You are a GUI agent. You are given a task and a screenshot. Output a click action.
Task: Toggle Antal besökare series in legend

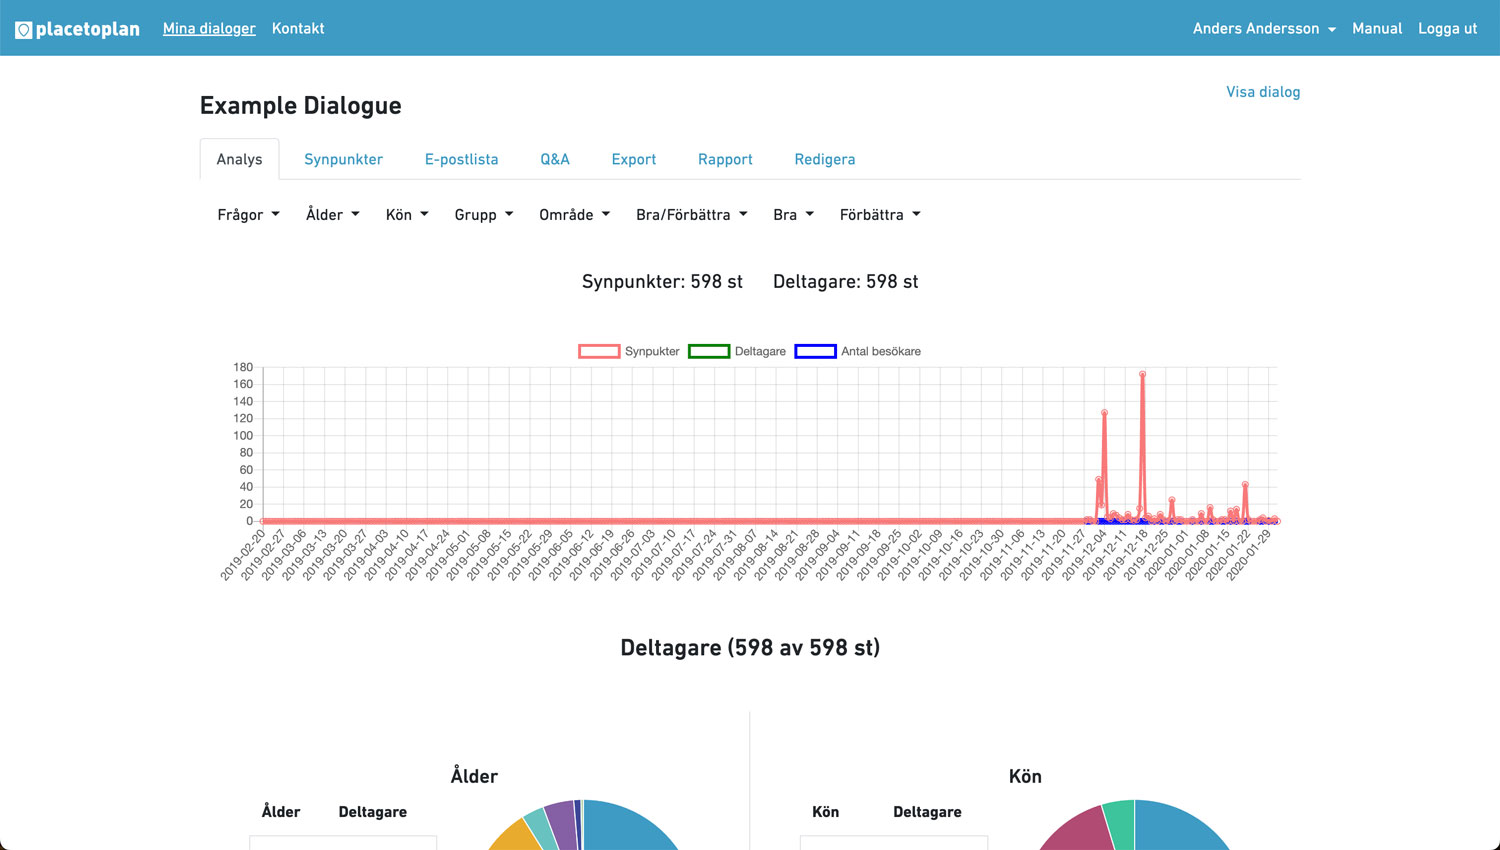coord(857,351)
